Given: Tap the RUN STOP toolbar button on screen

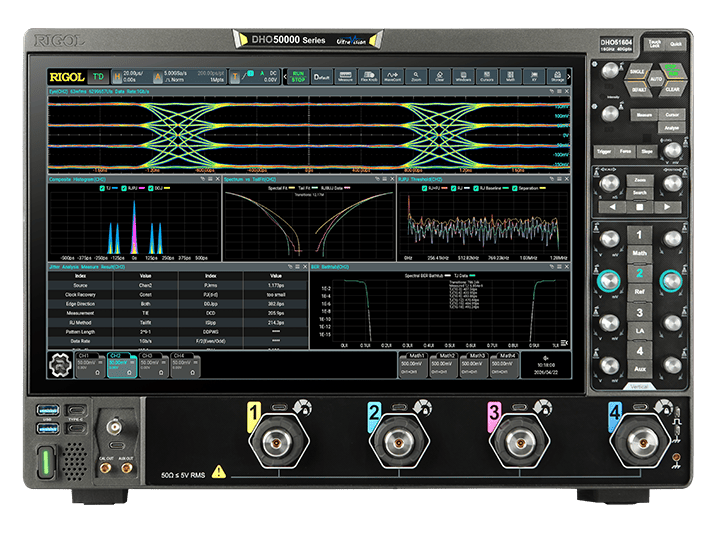Looking at the screenshot, I should coord(298,76).
